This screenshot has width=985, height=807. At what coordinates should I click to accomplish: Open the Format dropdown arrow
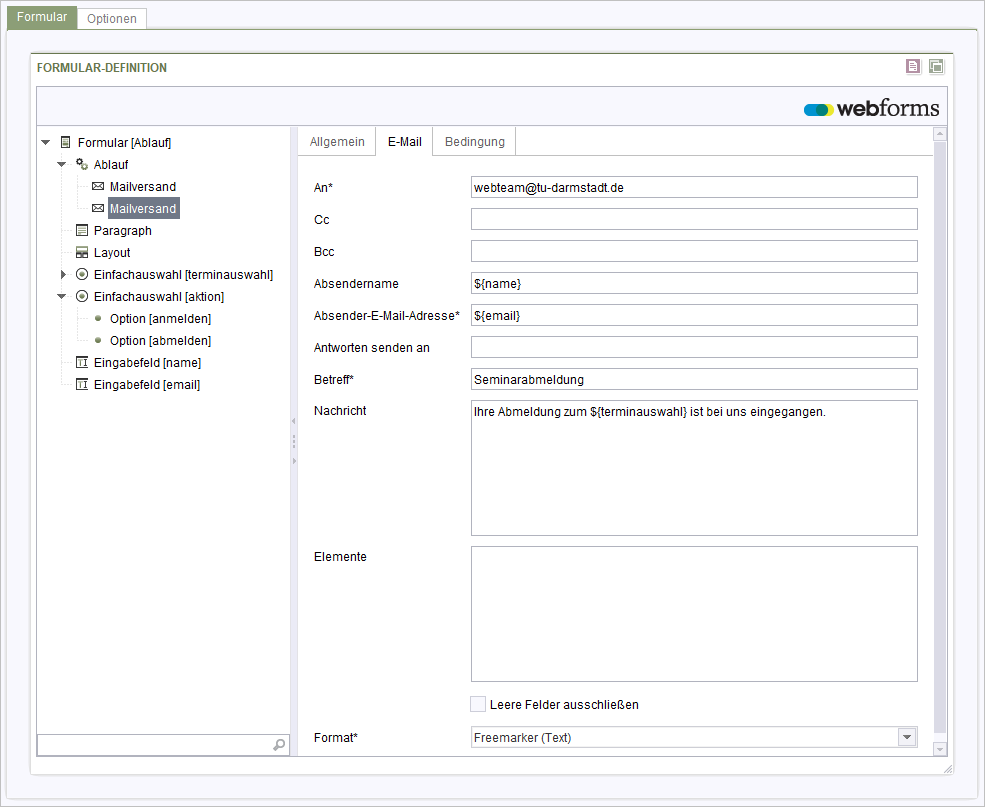click(x=907, y=737)
